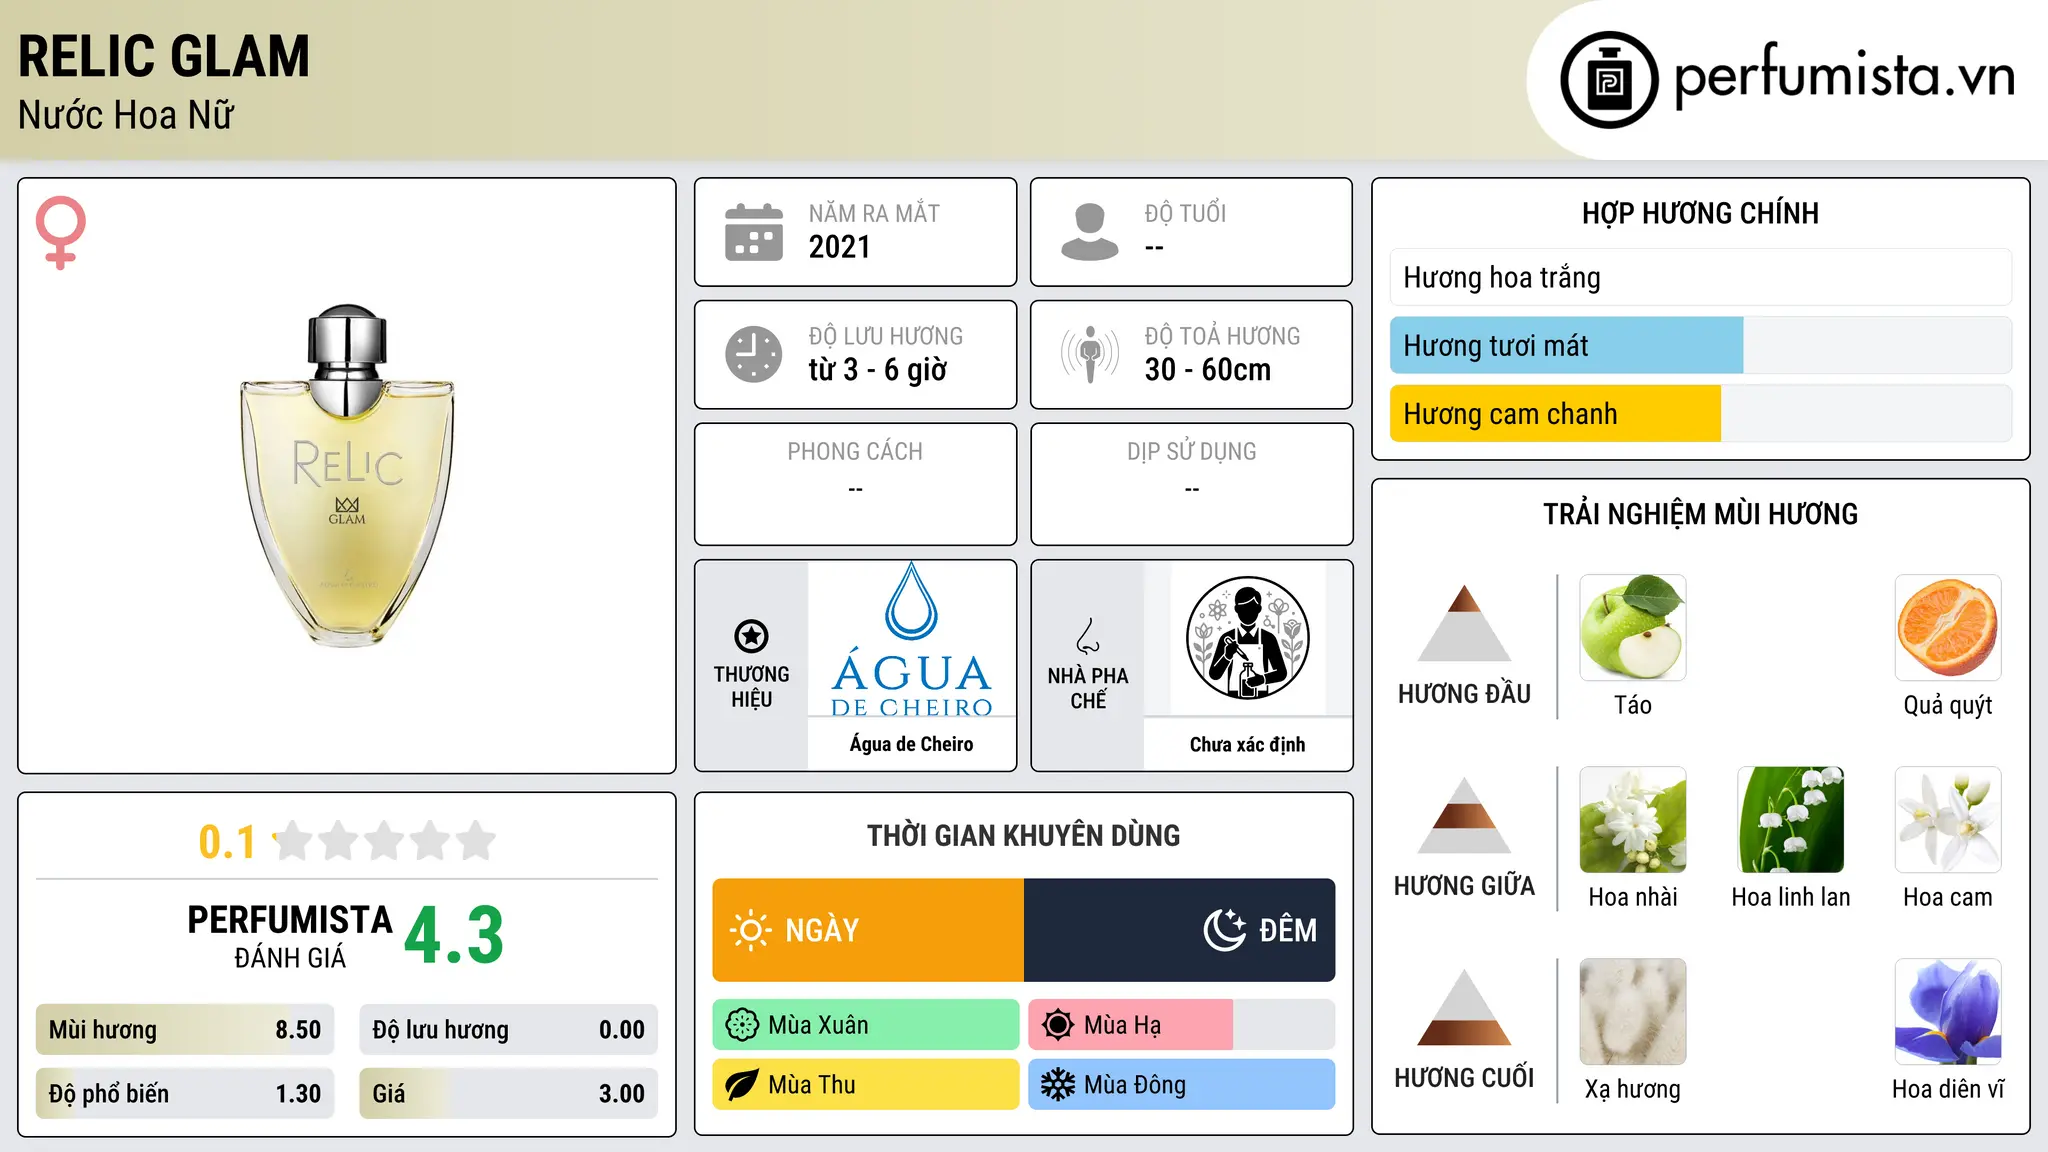Select the Quả quýt tangerine note image

(1948, 628)
